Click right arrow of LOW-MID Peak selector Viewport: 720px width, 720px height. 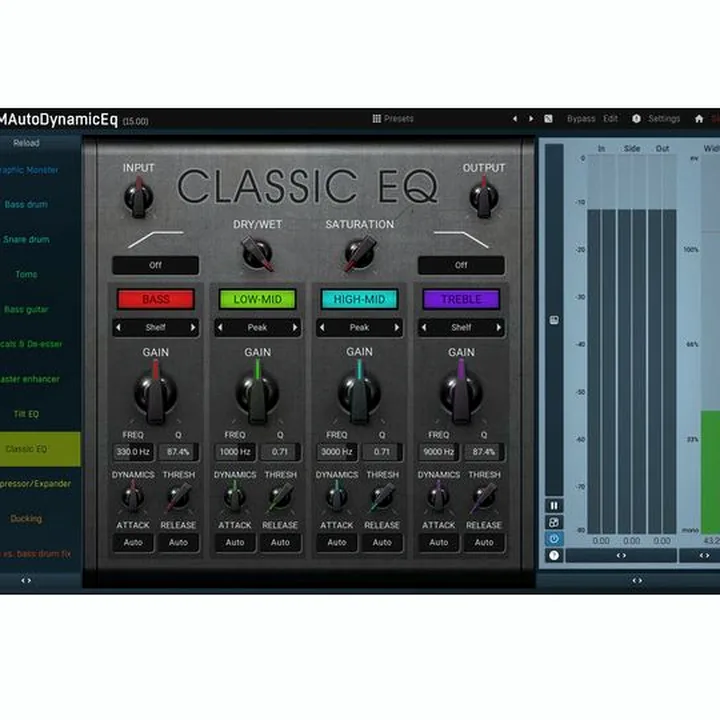point(295,327)
